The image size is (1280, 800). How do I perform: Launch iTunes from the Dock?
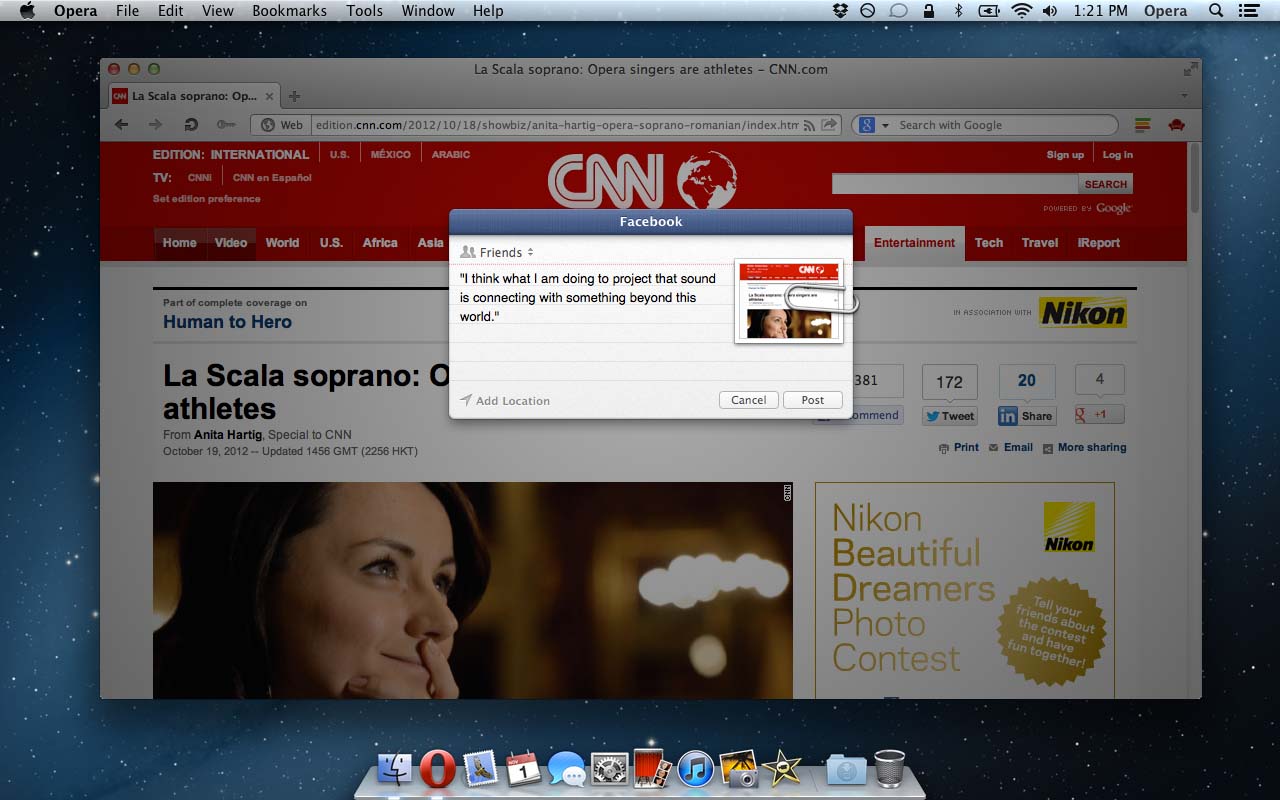696,769
